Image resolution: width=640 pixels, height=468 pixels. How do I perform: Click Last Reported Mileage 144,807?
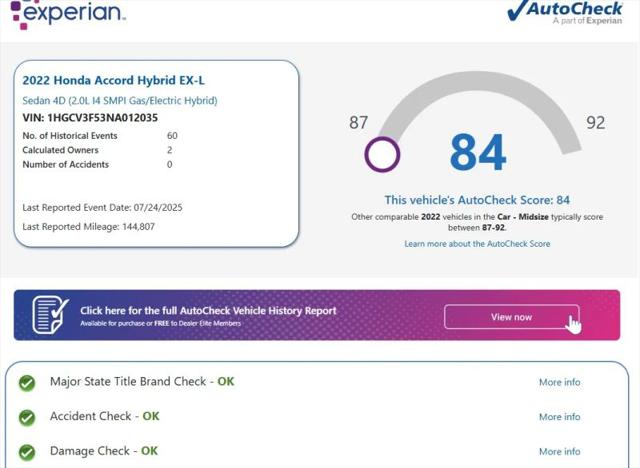pos(89,226)
